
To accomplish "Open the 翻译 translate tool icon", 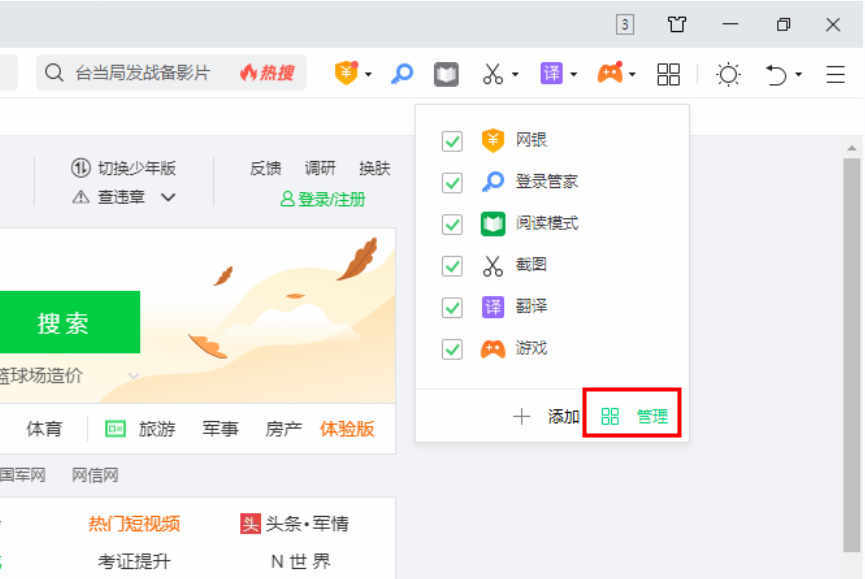I will tap(553, 73).
